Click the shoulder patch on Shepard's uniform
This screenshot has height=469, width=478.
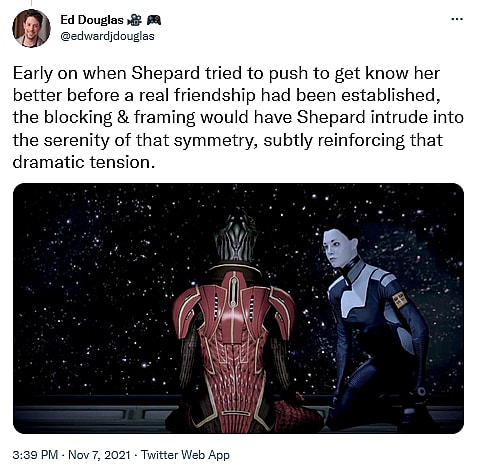click(x=400, y=299)
